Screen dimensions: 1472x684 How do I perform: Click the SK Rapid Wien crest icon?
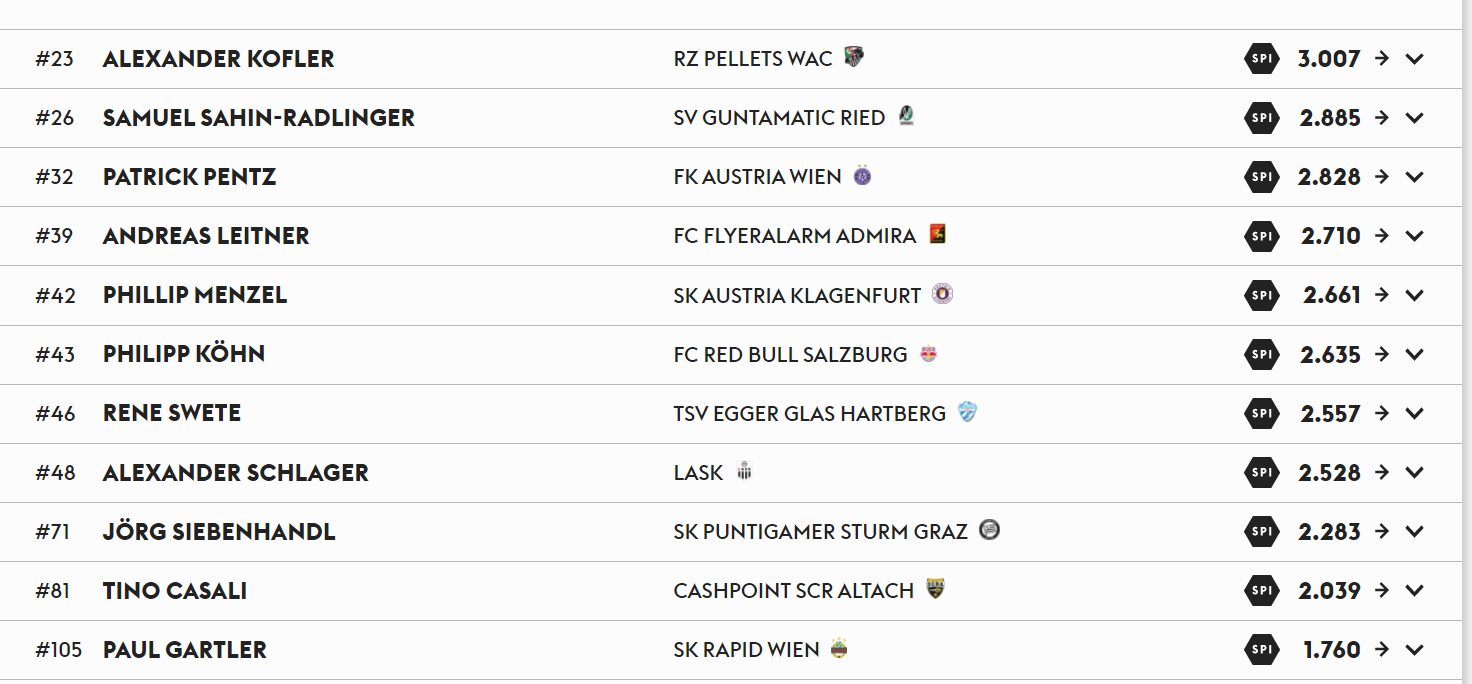[x=839, y=649]
